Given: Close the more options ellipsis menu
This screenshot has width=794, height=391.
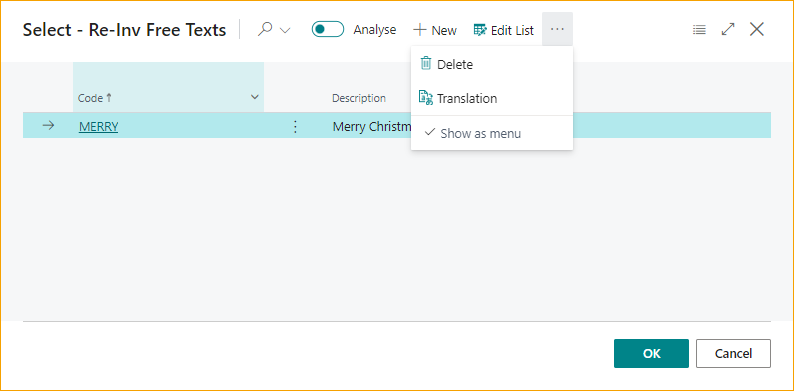Looking at the screenshot, I should click(558, 29).
